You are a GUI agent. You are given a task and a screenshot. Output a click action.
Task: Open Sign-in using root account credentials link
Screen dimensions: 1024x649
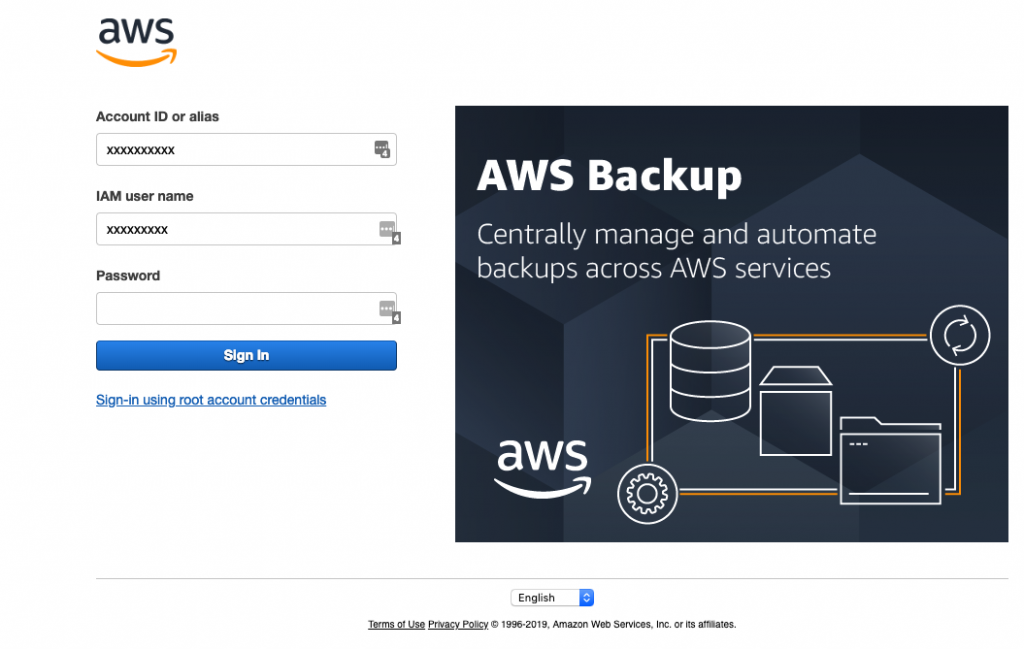pyautogui.click(x=211, y=400)
